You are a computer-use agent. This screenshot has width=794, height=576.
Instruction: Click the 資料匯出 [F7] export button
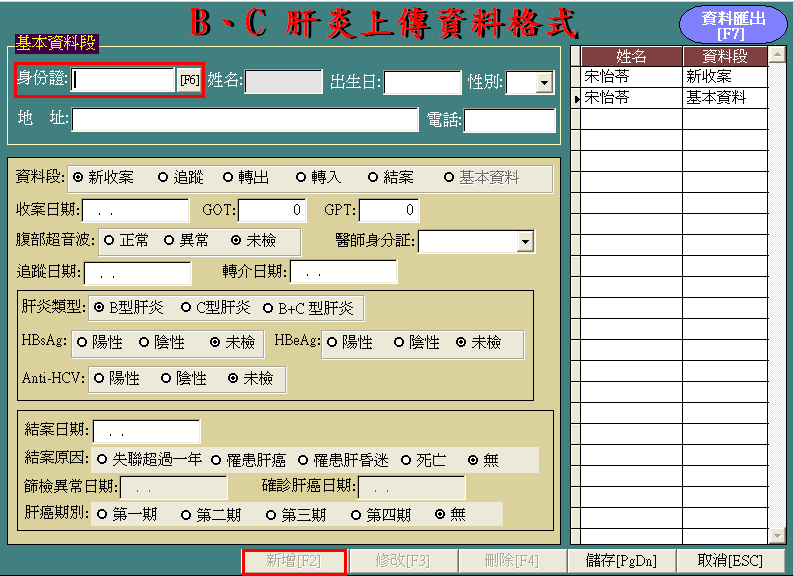tap(735, 25)
